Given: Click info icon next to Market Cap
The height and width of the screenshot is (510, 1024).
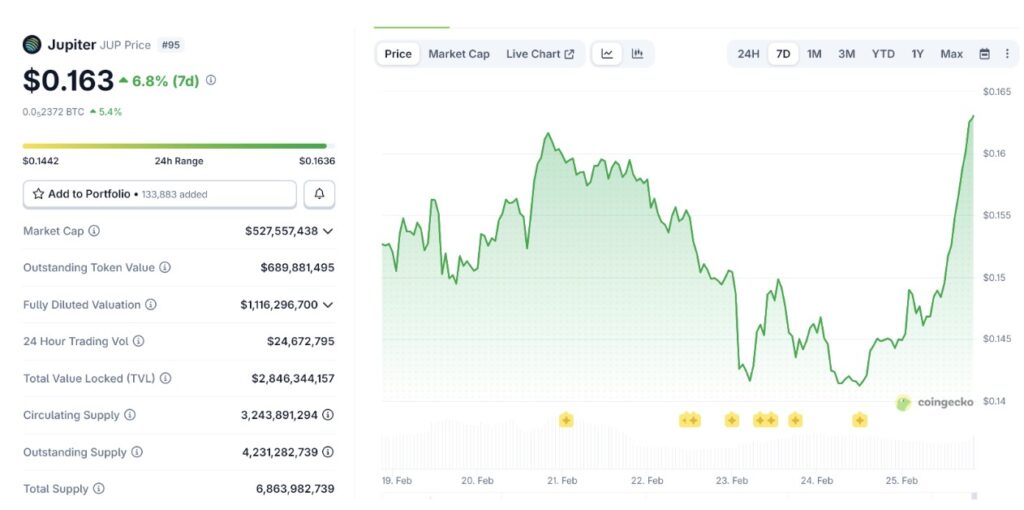Looking at the screenshot, I should pyautogui.click(x=94, y=231).
